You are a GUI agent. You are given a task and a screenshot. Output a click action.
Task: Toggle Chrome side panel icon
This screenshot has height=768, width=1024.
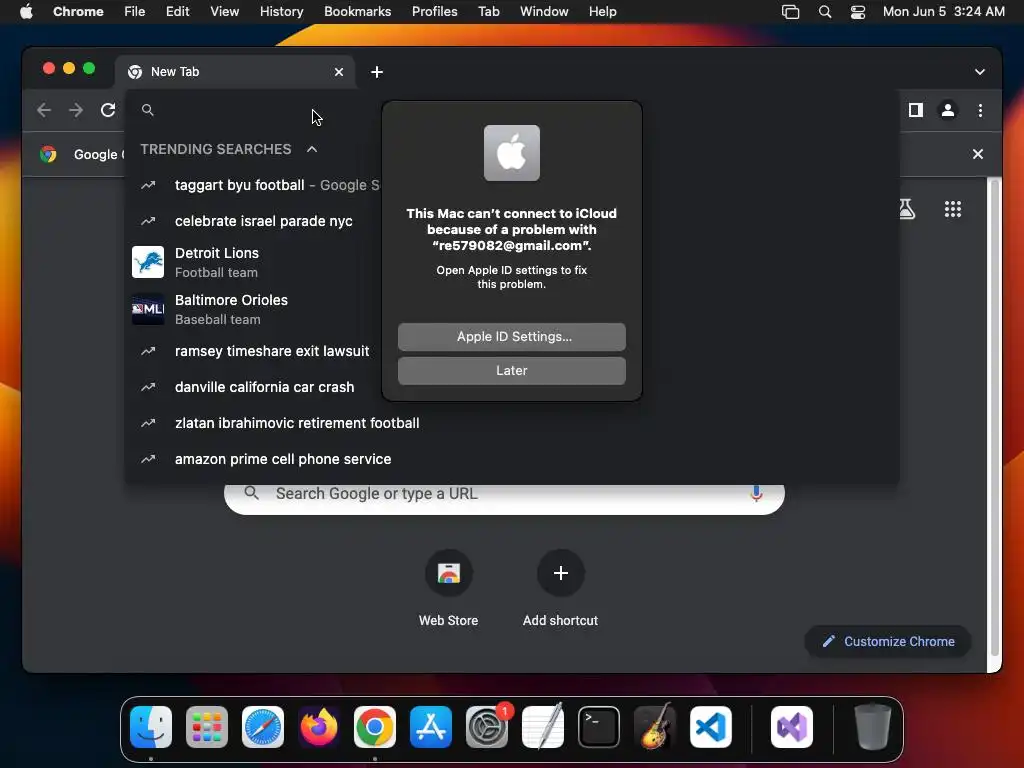[x=916, y=110]
